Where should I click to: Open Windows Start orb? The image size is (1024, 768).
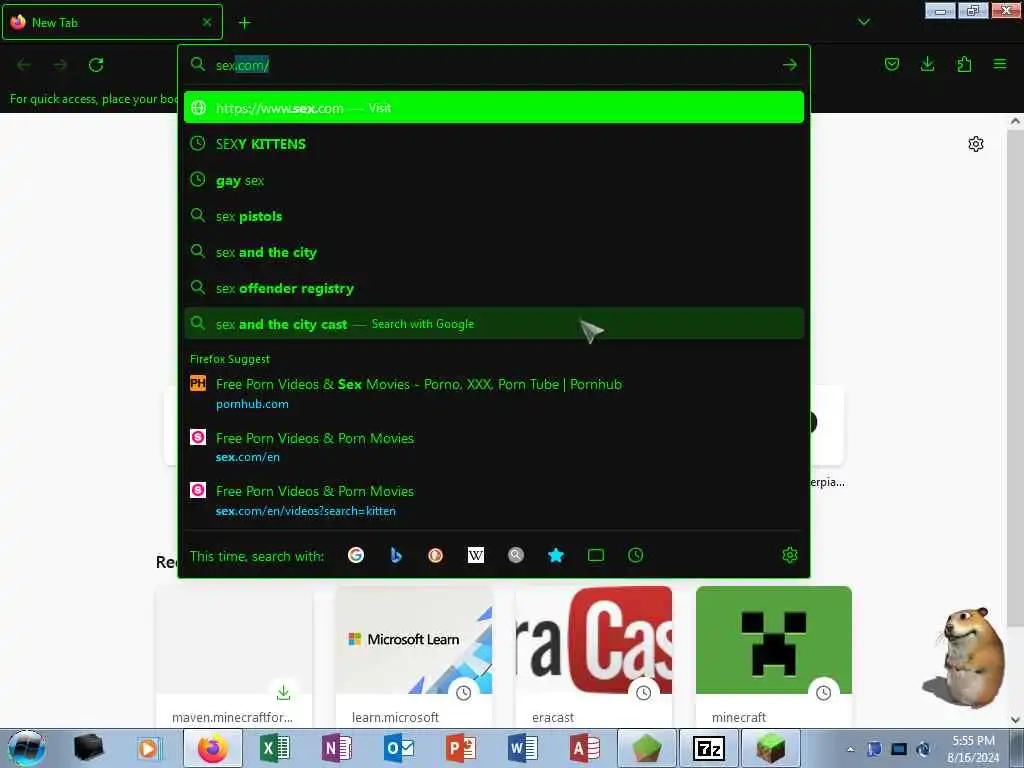(27, 748)
